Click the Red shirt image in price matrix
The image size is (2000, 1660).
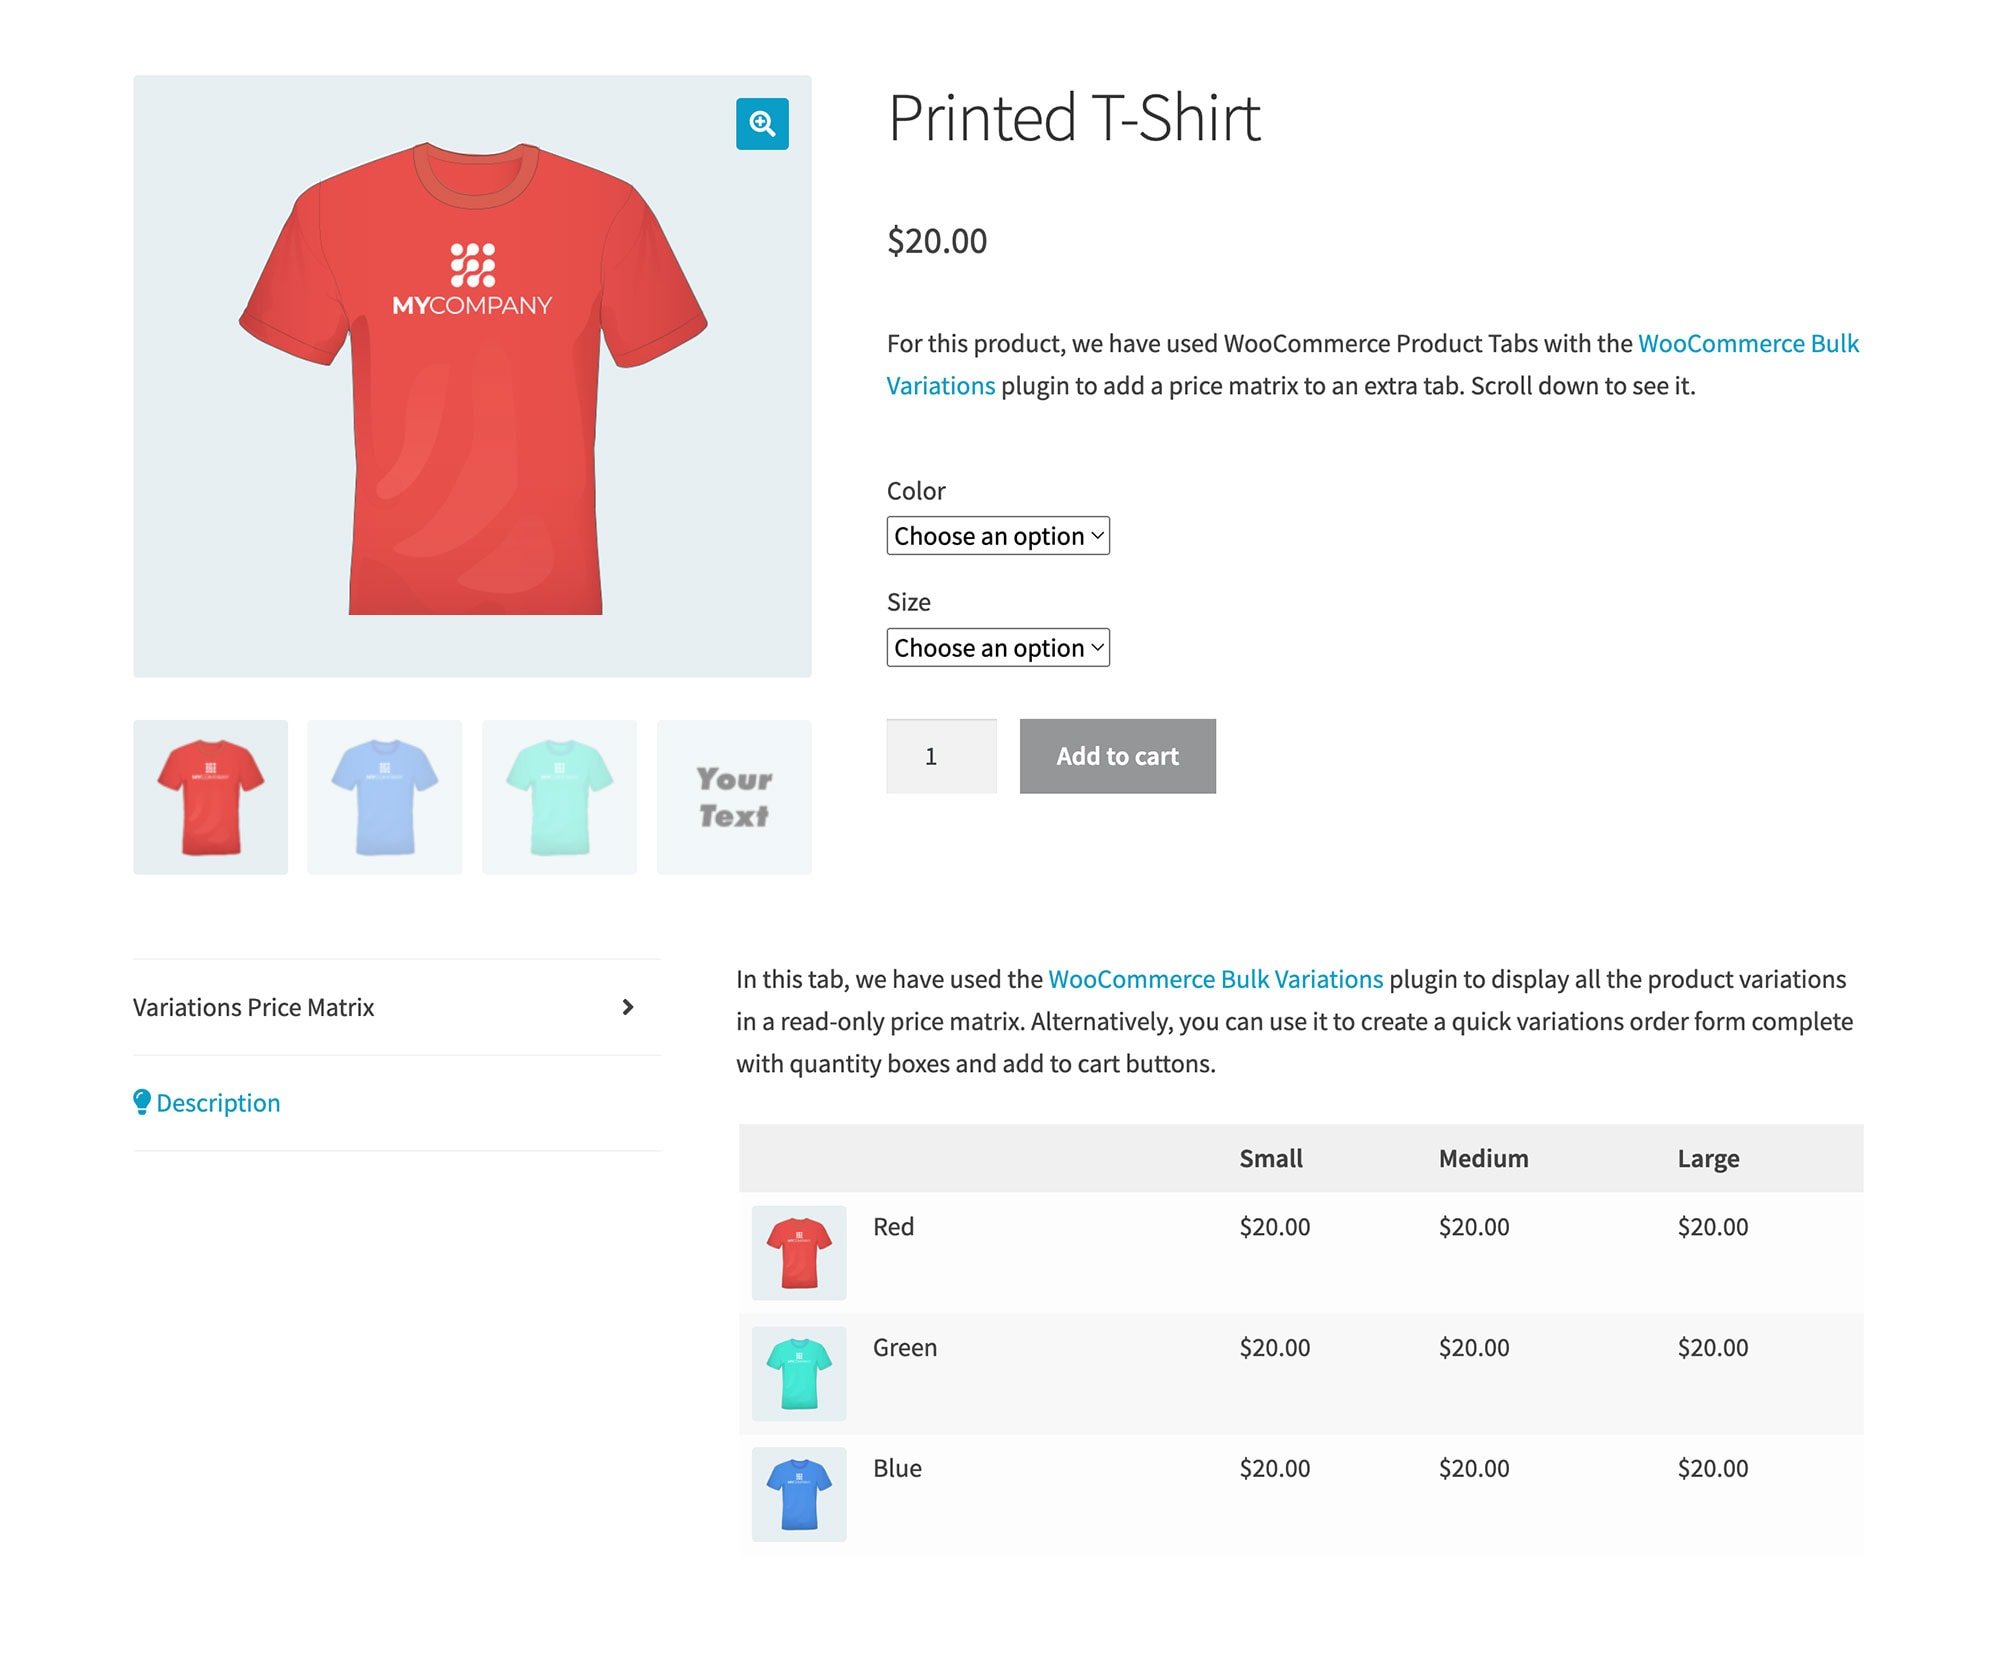tap(799, 1253)
